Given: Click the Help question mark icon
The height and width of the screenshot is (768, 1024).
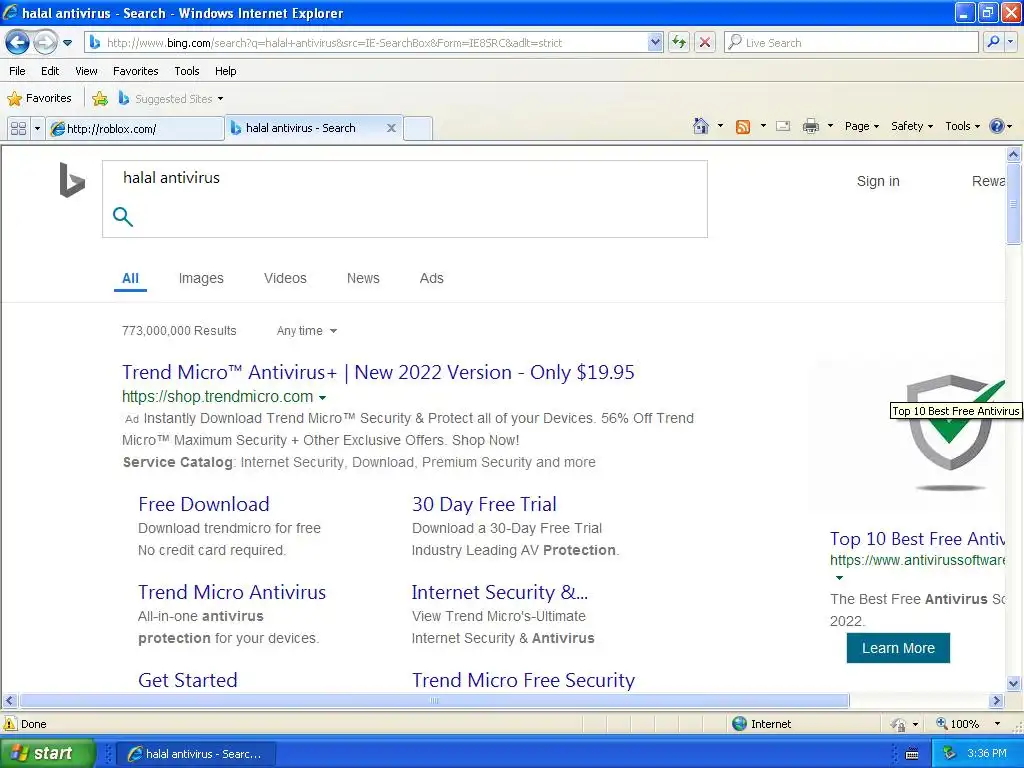Looking at the screenshot, I should [x=997, y=127].
